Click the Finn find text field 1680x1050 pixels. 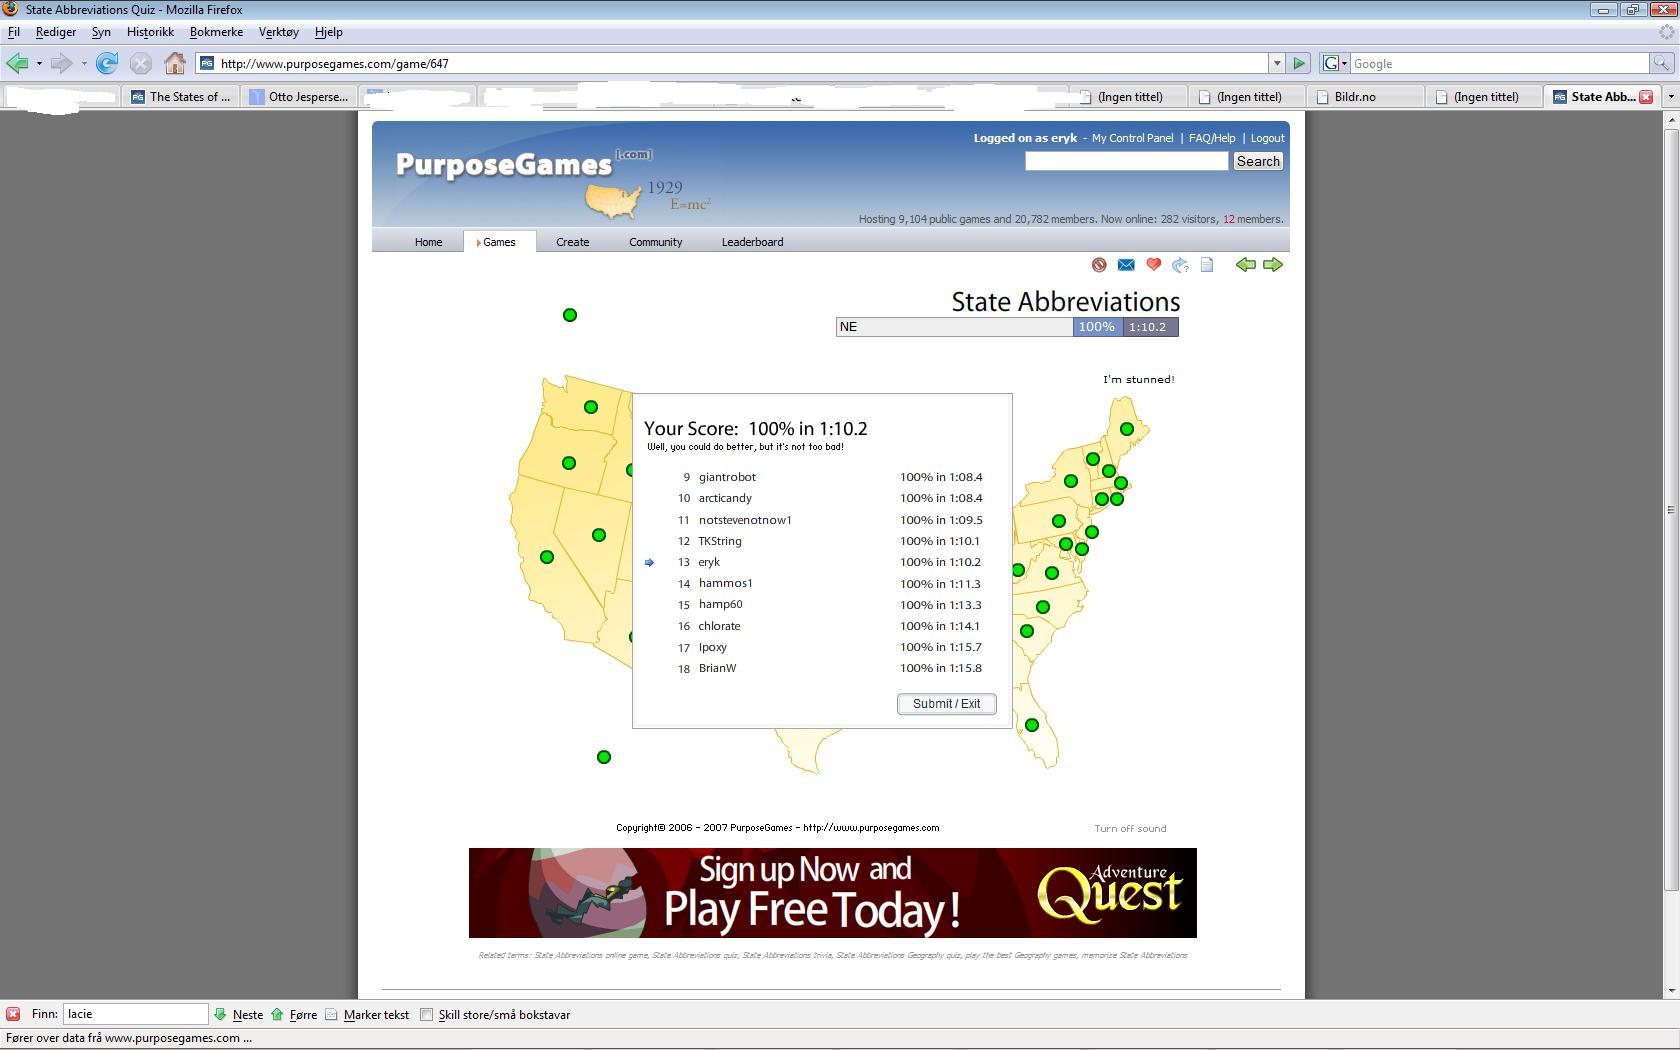(x=136, y=1014)
